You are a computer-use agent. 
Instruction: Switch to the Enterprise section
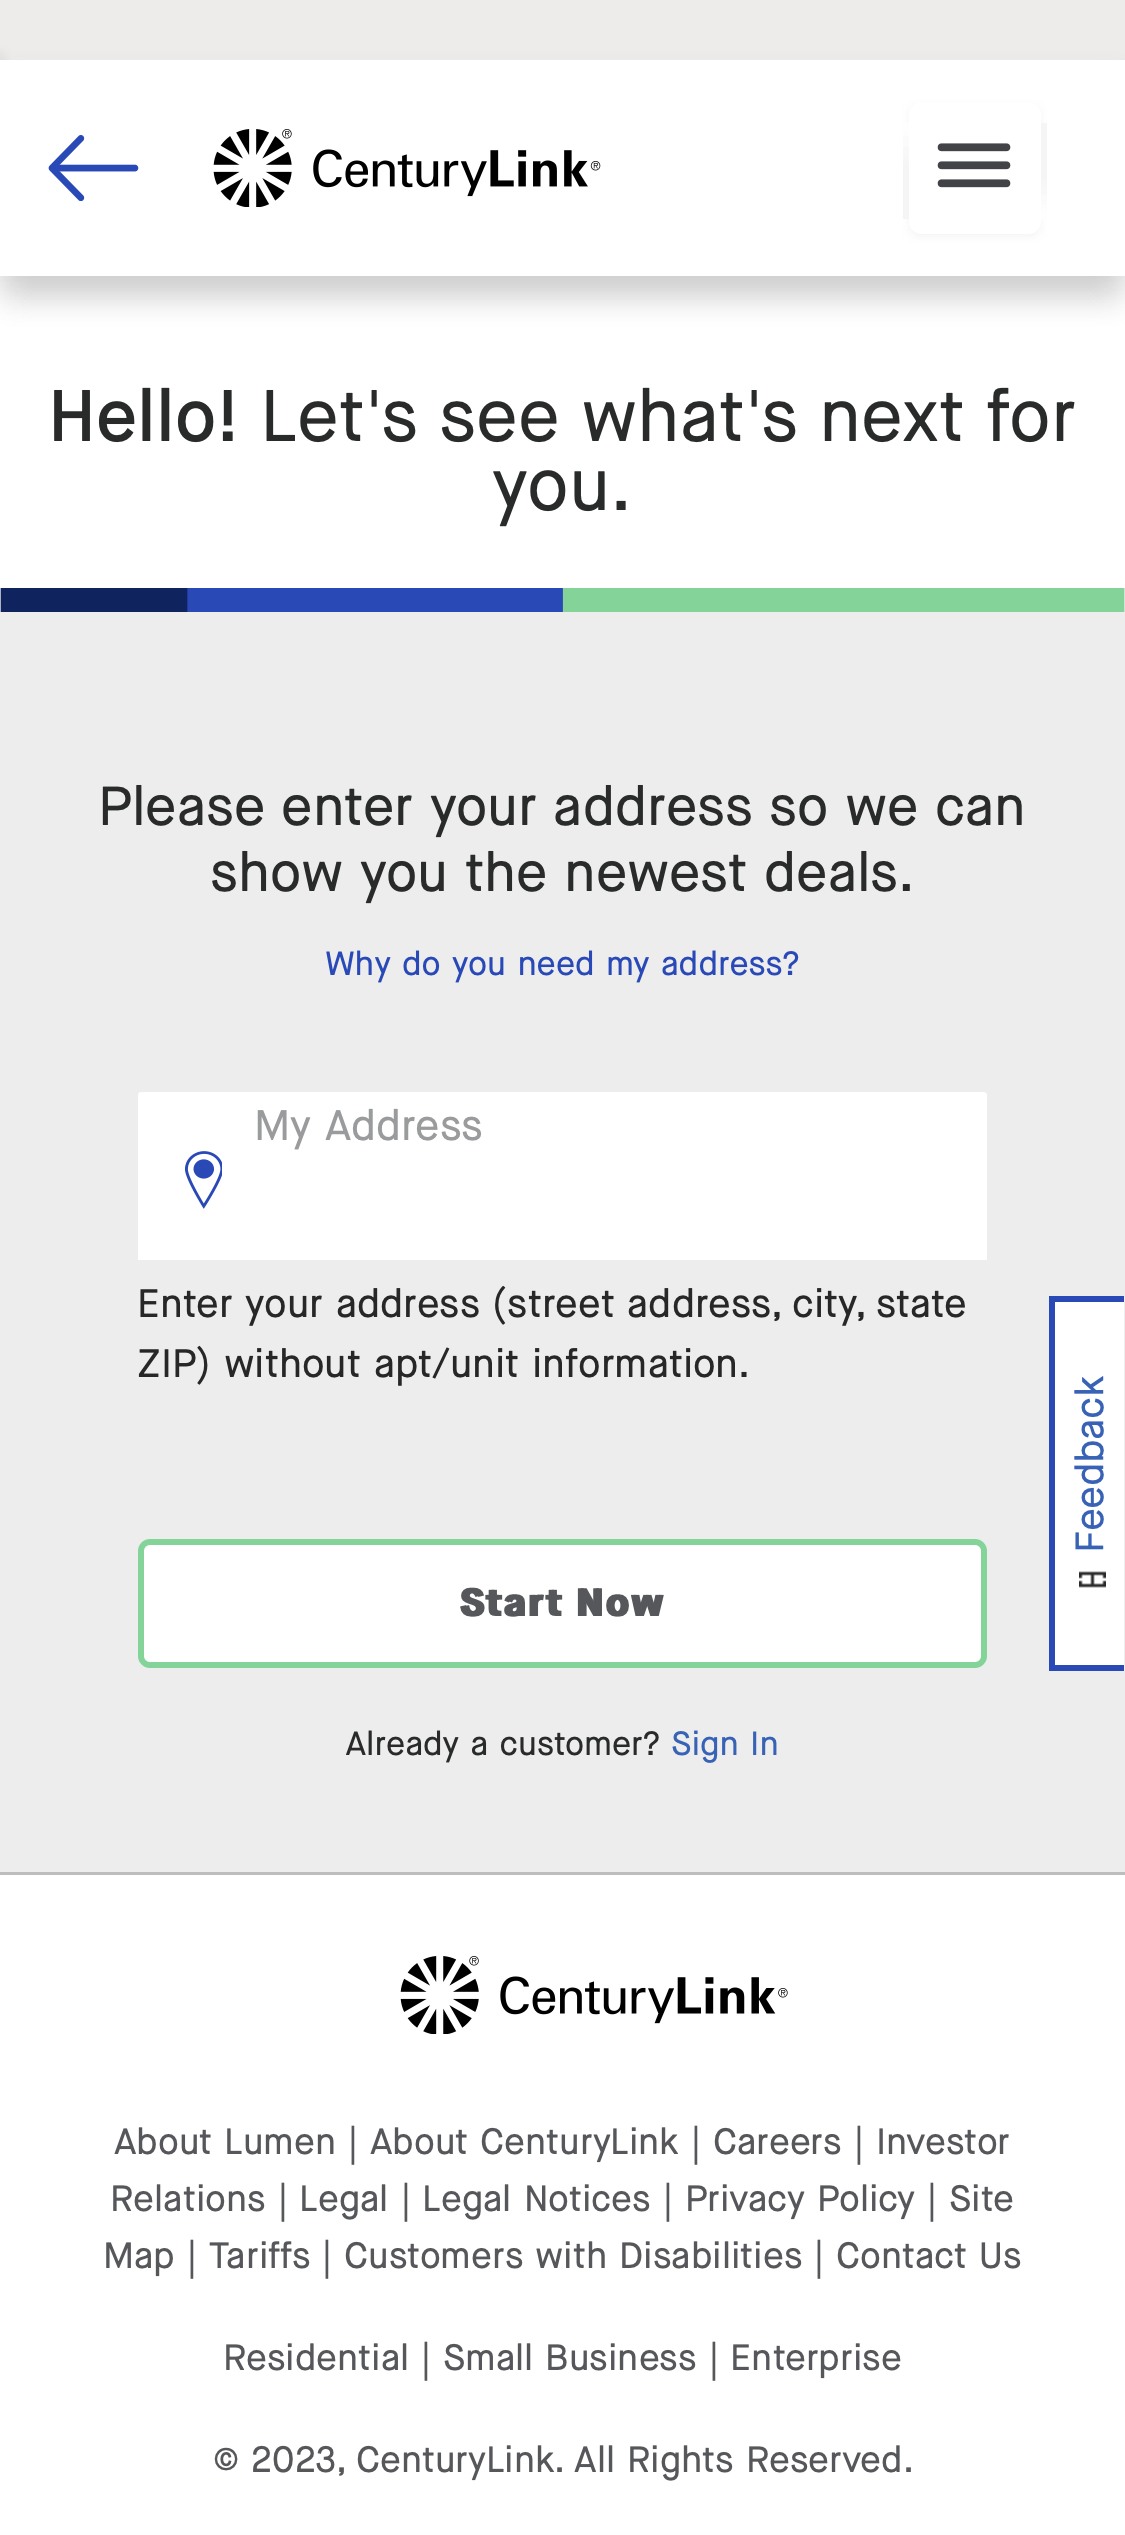(816, 2358)
